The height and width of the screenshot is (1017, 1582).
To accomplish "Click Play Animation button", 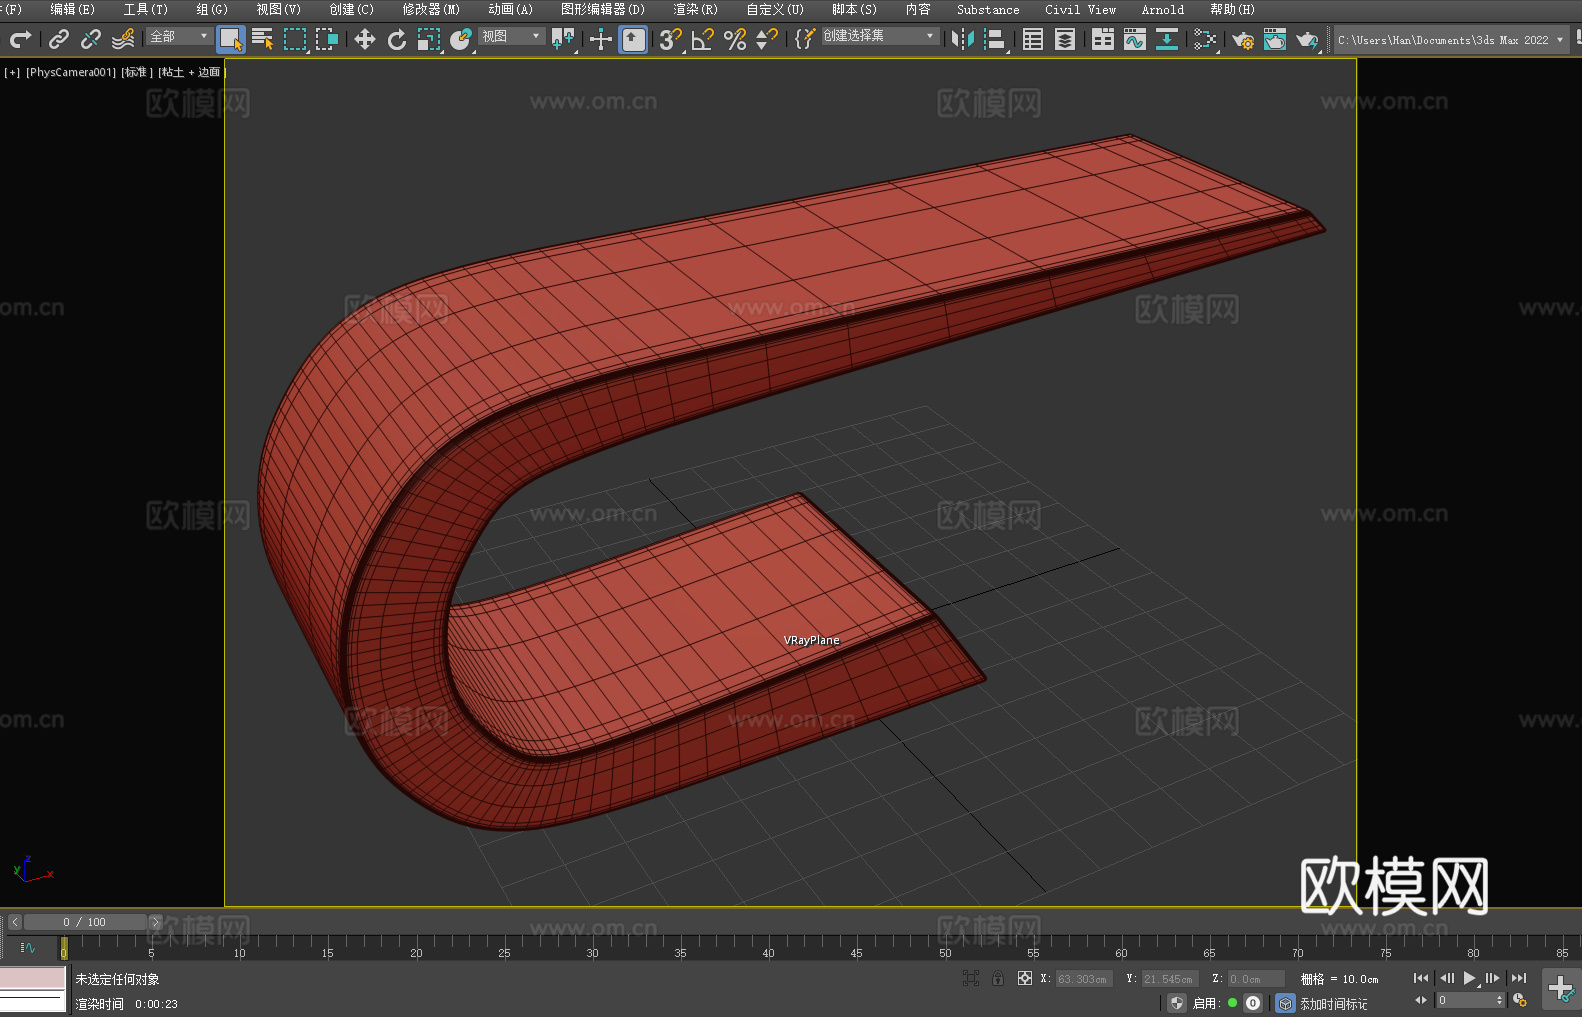I will [x=1469, y=978].
